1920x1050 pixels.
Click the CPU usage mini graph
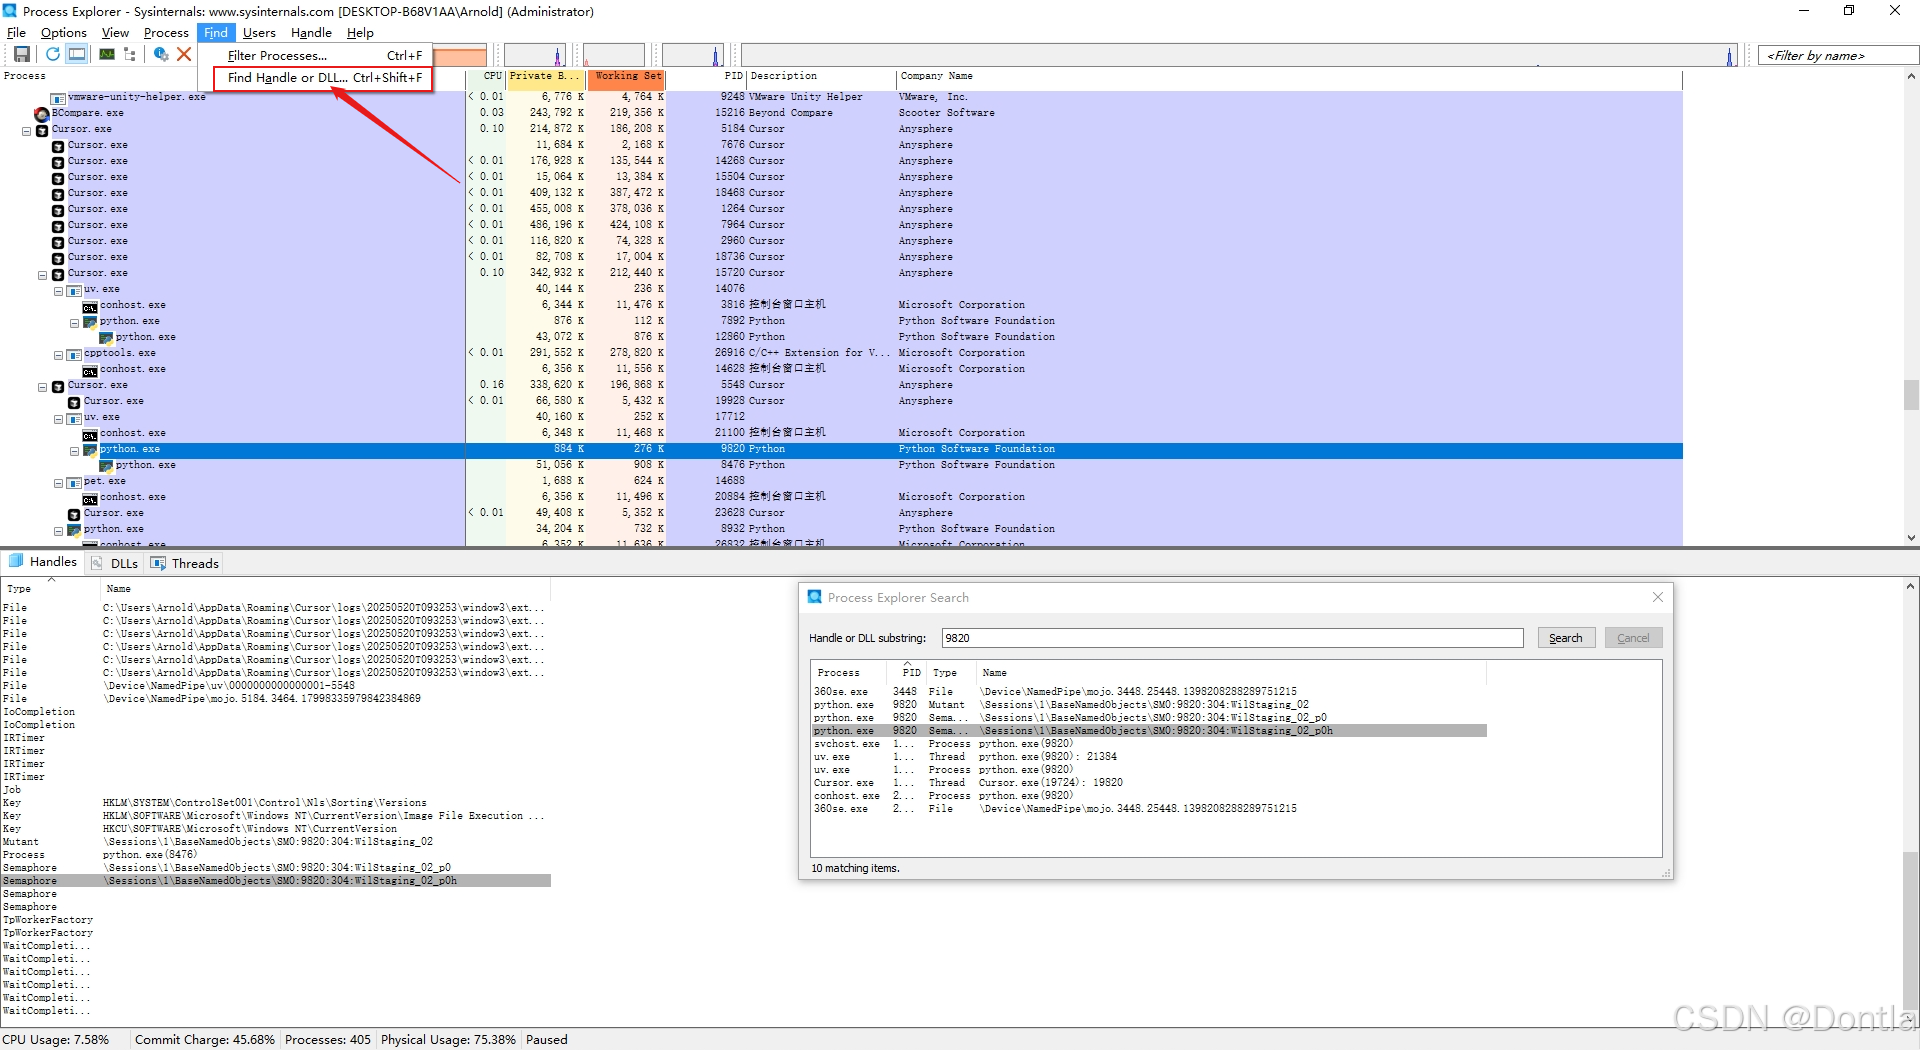coord(534,55)
